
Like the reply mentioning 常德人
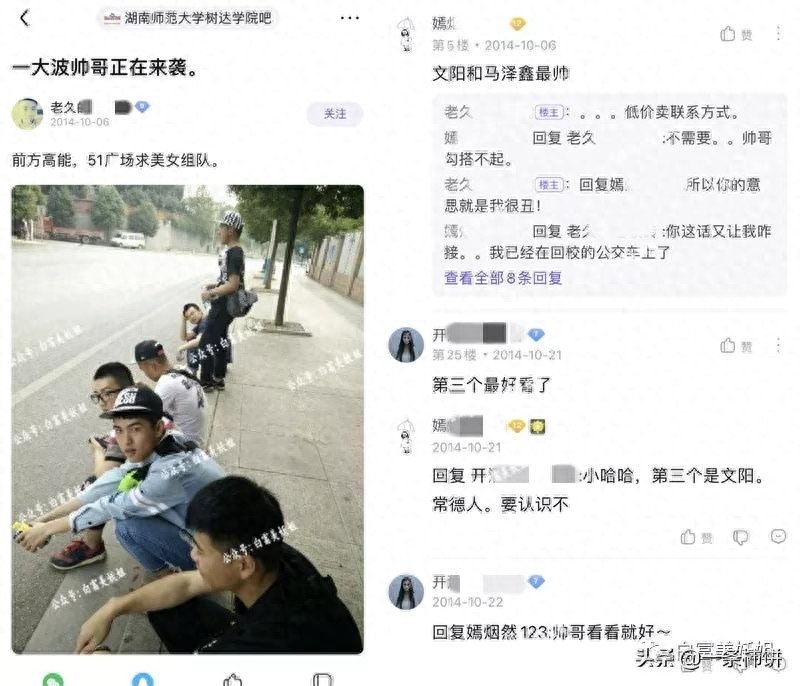[x=696, y=537]
